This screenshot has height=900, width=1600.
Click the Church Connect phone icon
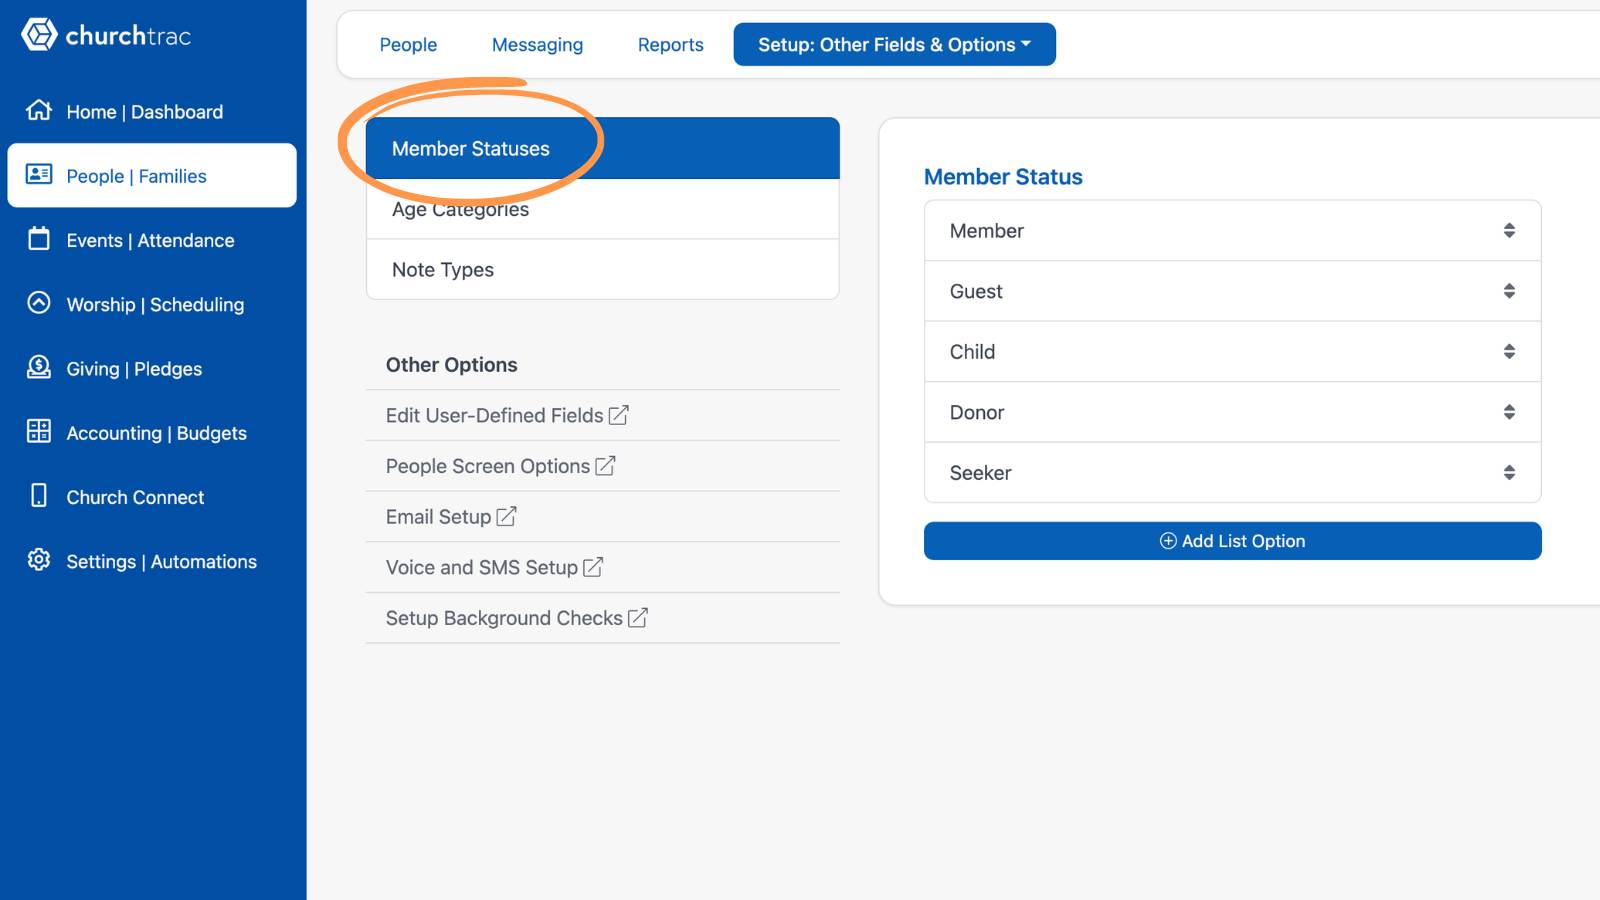point(39,495)
